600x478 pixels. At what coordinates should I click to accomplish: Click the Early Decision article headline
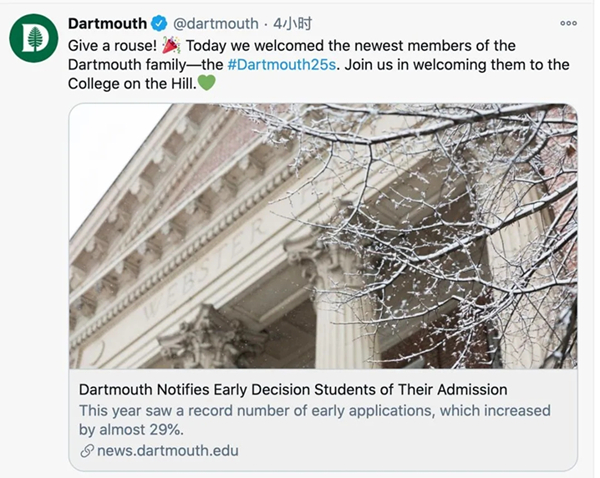(x=292, y=388)
